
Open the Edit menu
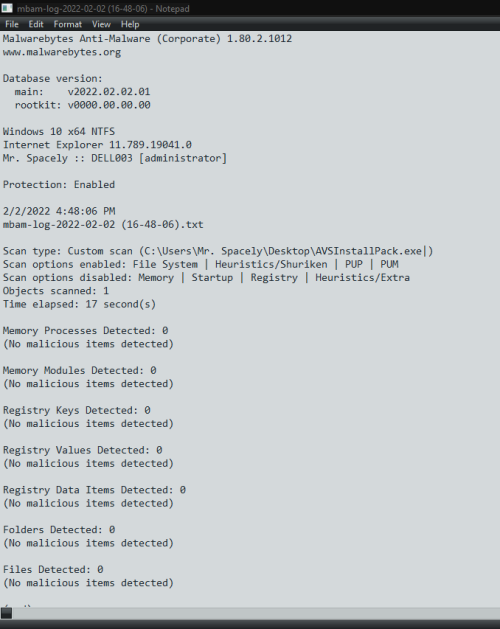point(36,24)
